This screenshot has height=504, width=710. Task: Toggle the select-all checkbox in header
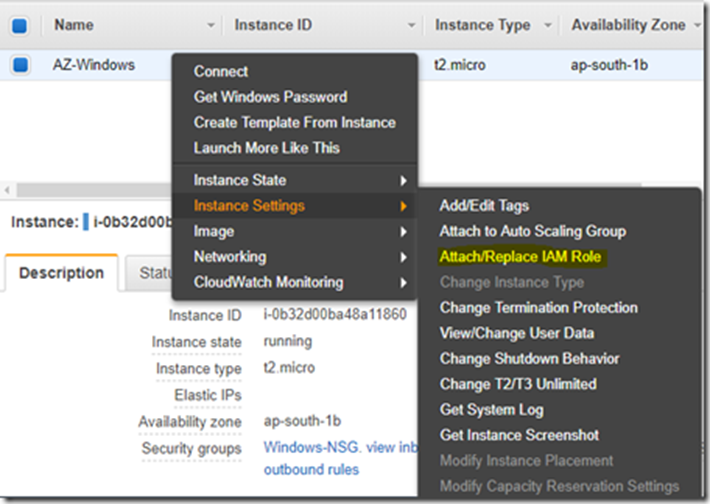[19, 25]
